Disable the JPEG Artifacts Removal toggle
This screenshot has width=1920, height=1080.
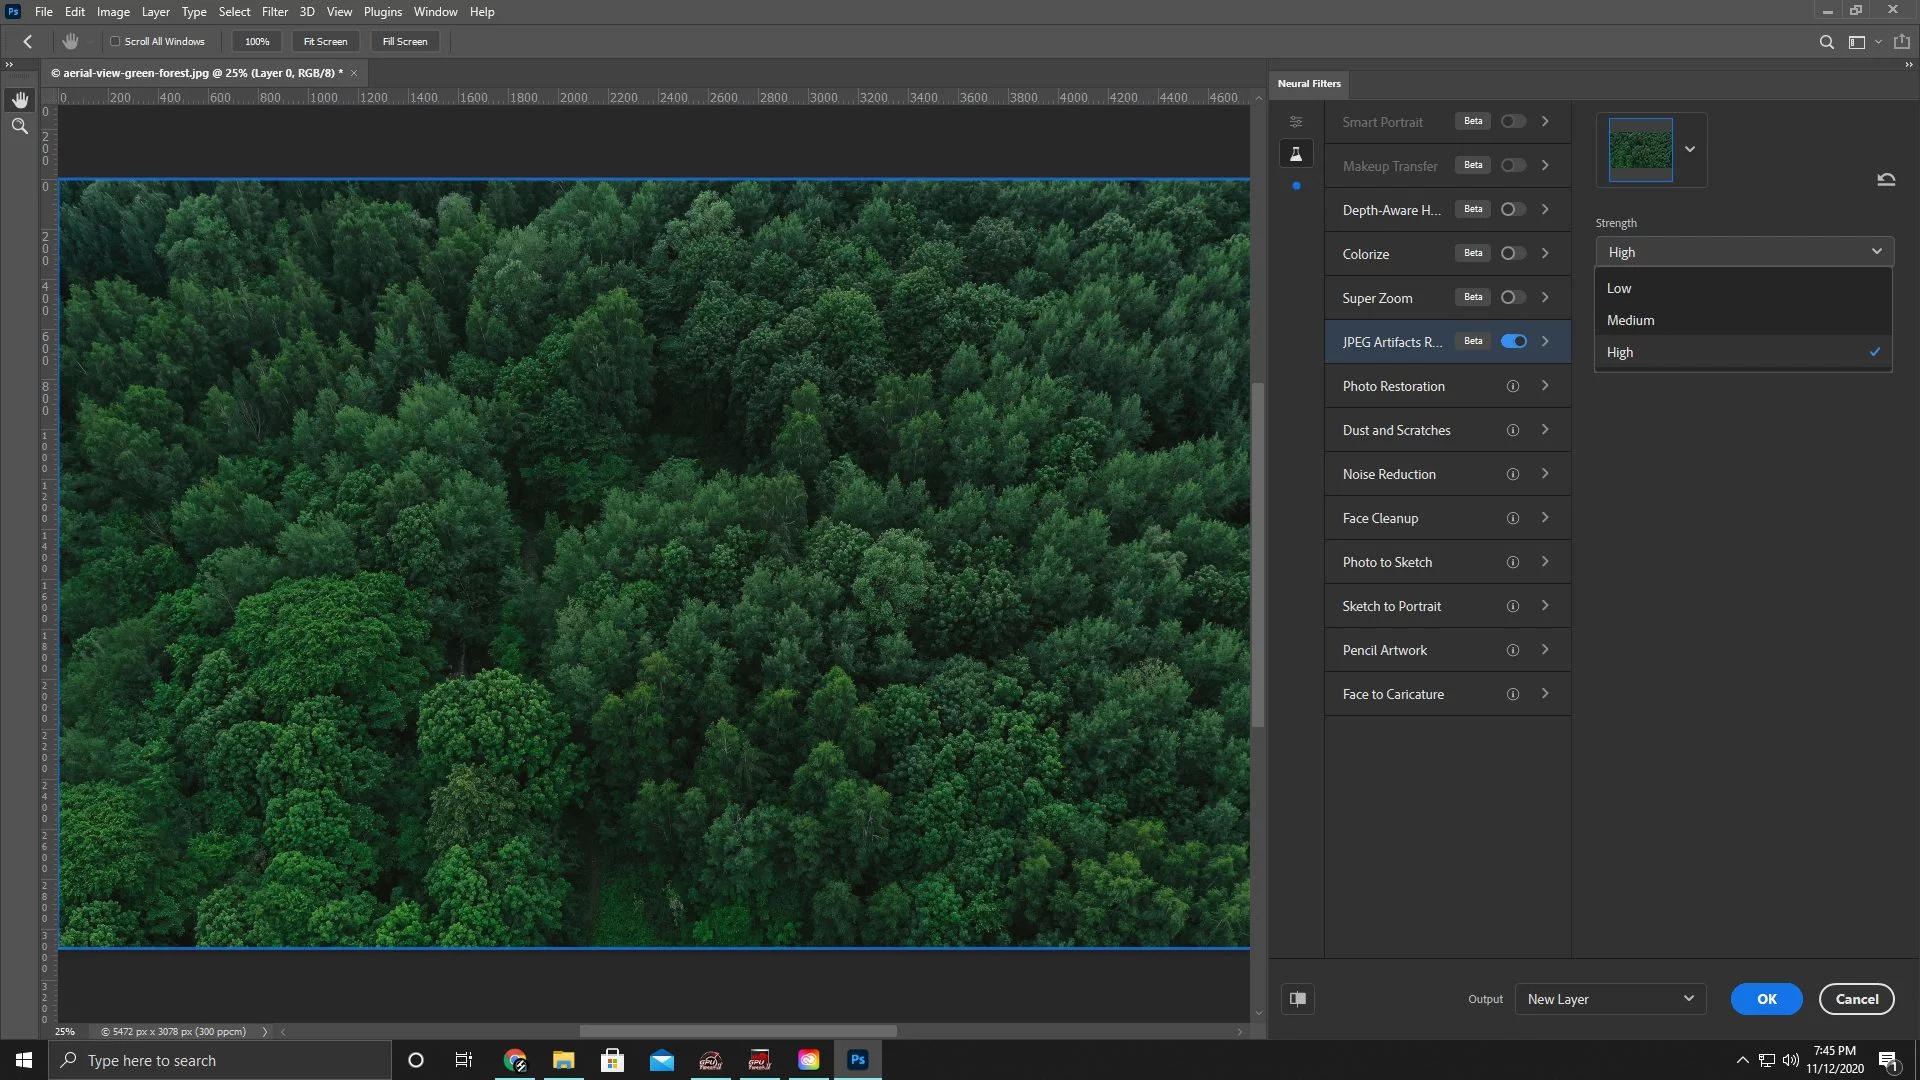[1513, 342]
